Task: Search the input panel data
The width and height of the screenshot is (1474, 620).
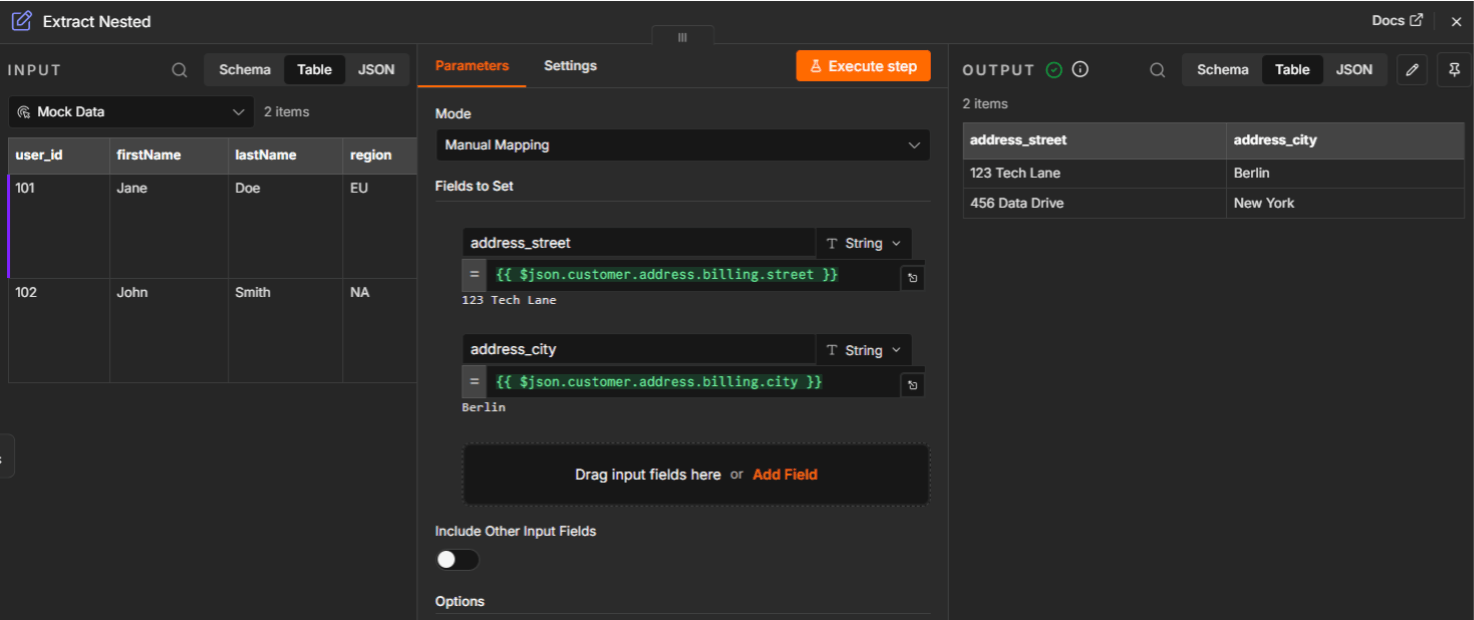Action: pyautogui.click(x=179, y=70)
